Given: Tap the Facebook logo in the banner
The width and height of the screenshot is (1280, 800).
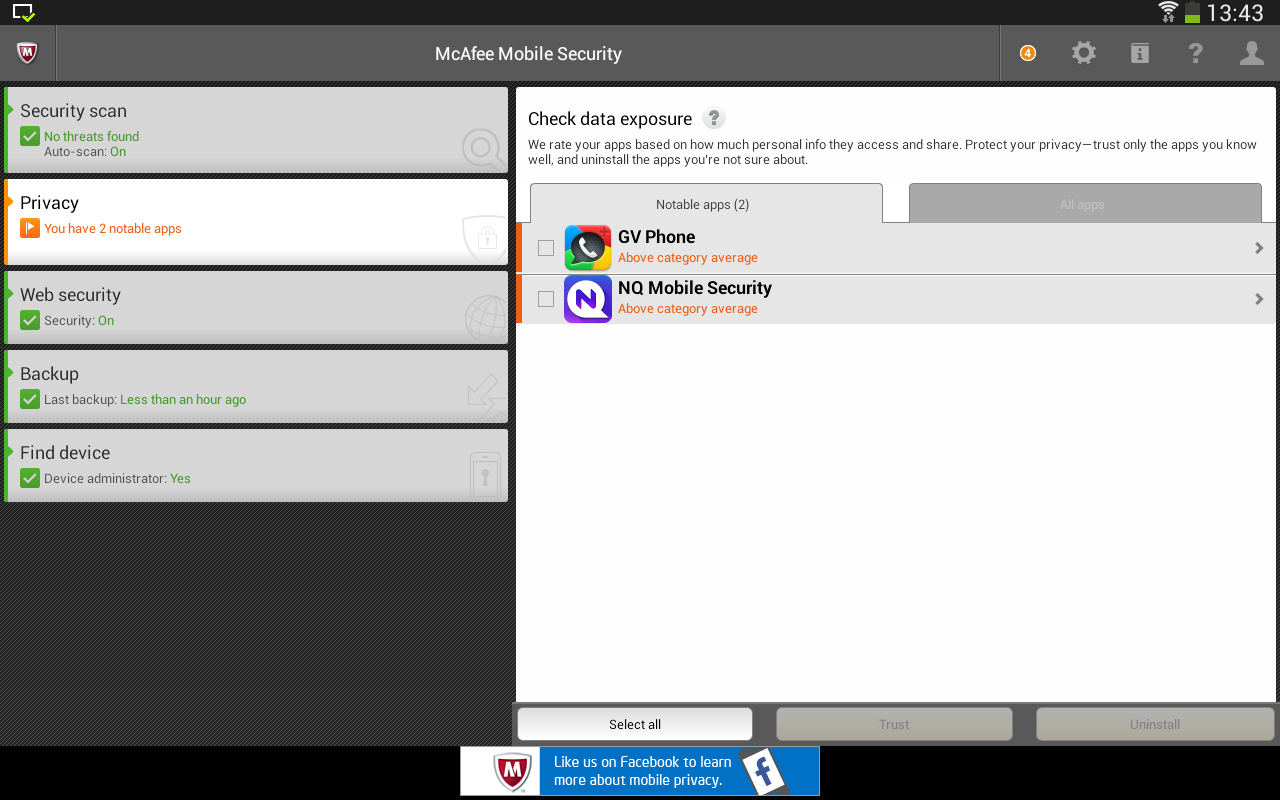Looking at the screenshot, I should click(766, 771).
